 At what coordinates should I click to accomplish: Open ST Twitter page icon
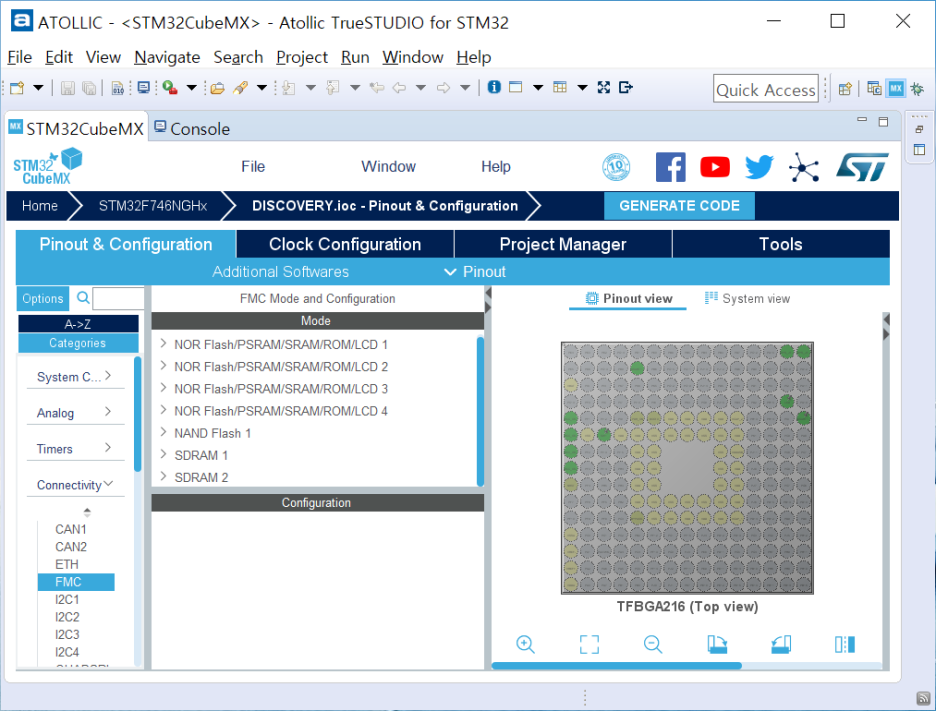coord(759,167)
